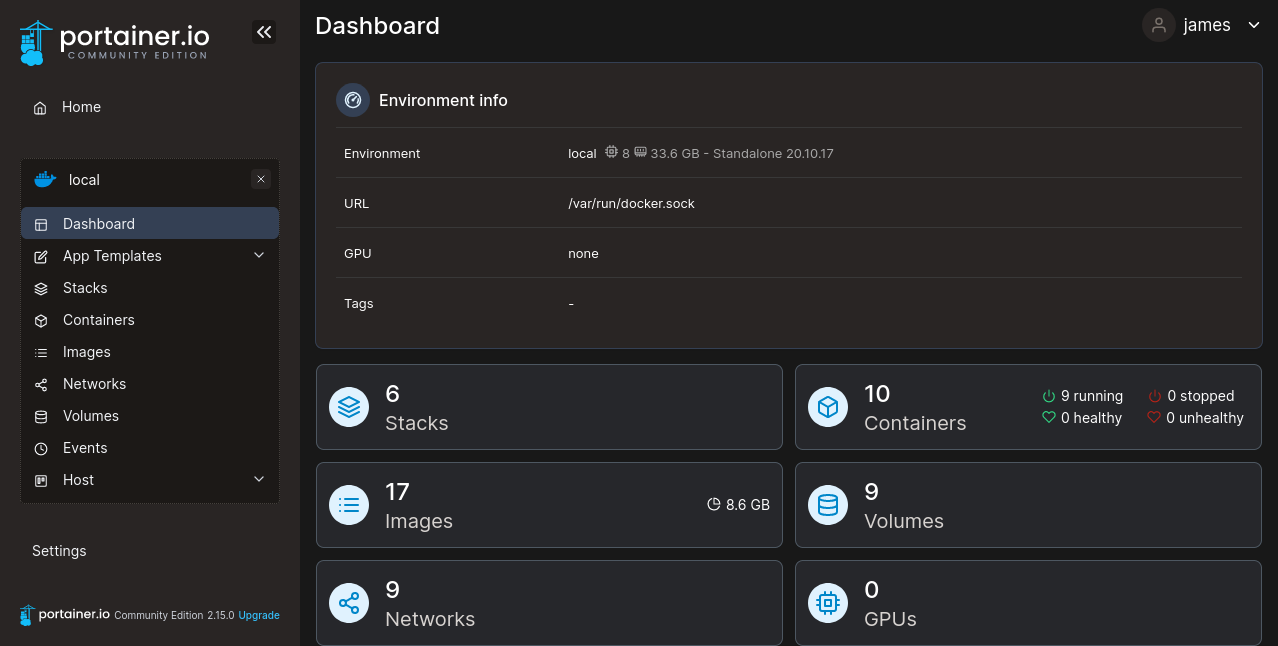Click the Containers cube icon in dashboard tile
The width and height of the screenshot is (1278, 646).
pyautogui.click(x=828, y=407)
